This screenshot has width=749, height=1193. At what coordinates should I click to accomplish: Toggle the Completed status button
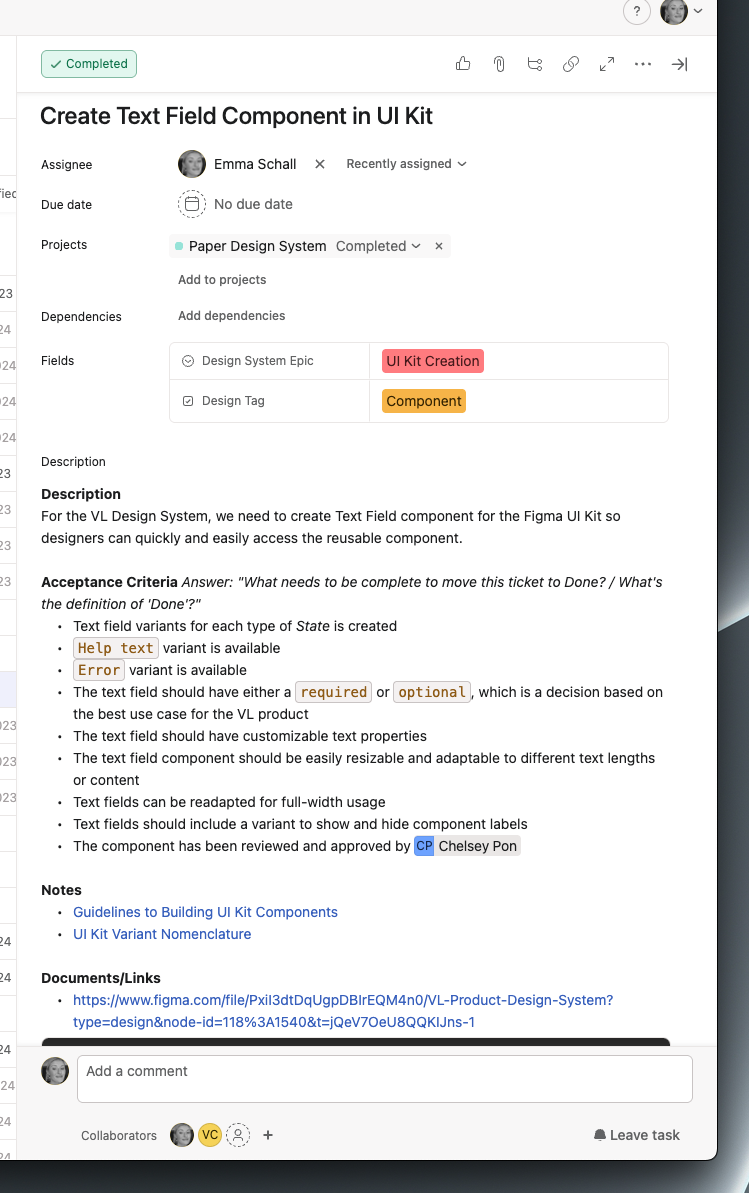pos(89,64)
